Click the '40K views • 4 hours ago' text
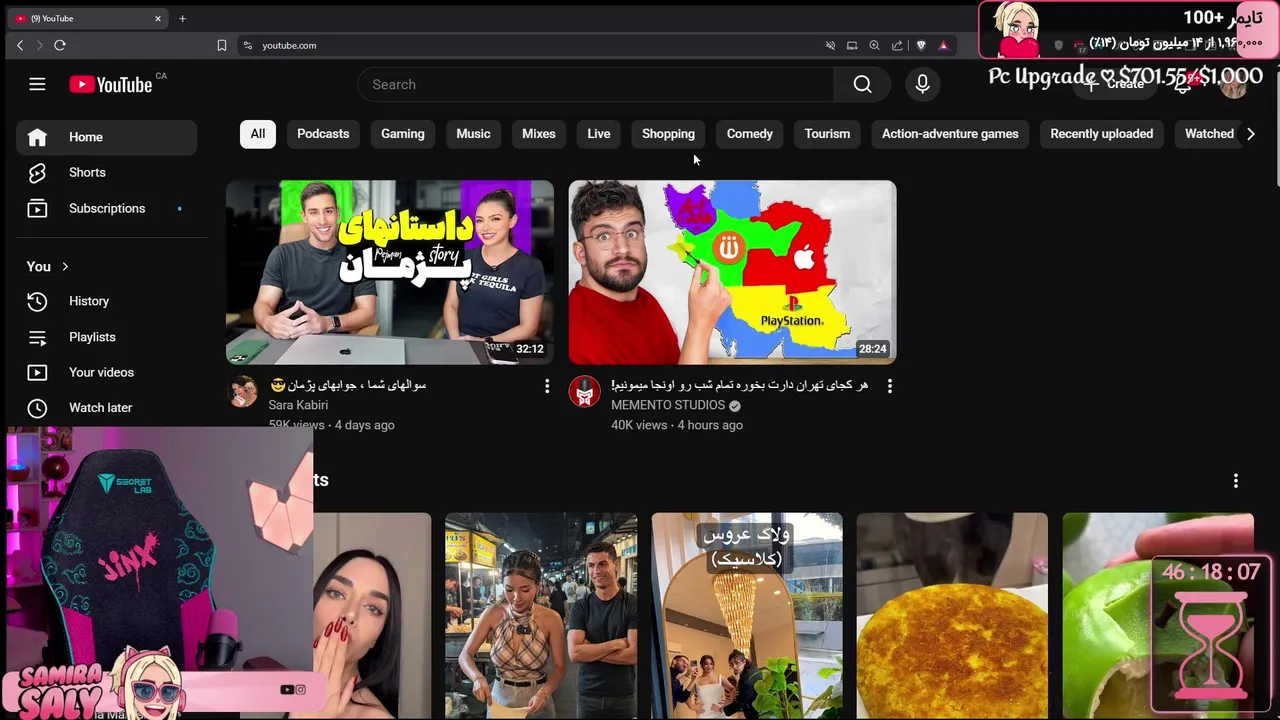This screenshot has height=720, width=1280. 677,425
